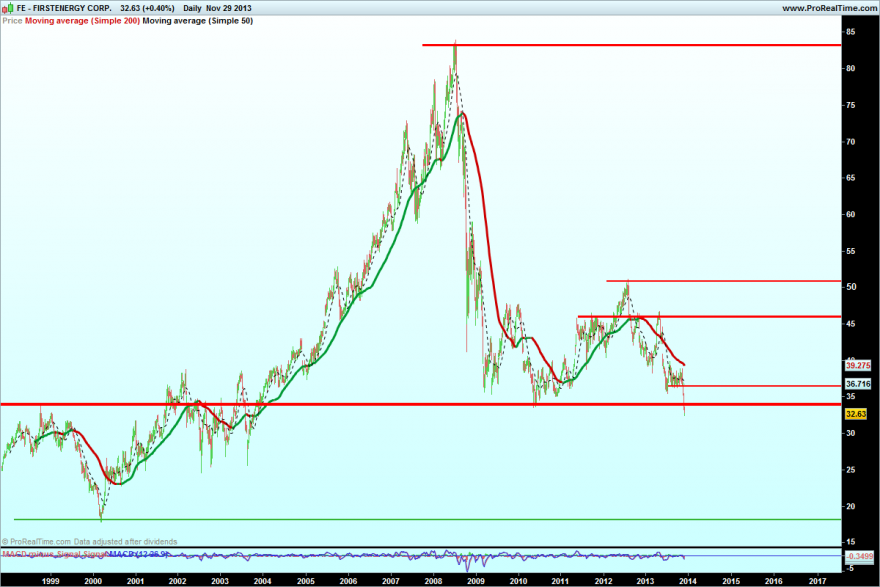Select the FE - FIRSTENERGY CORP. title text
The height and width of the screenshot is (587, 880).
64,8
